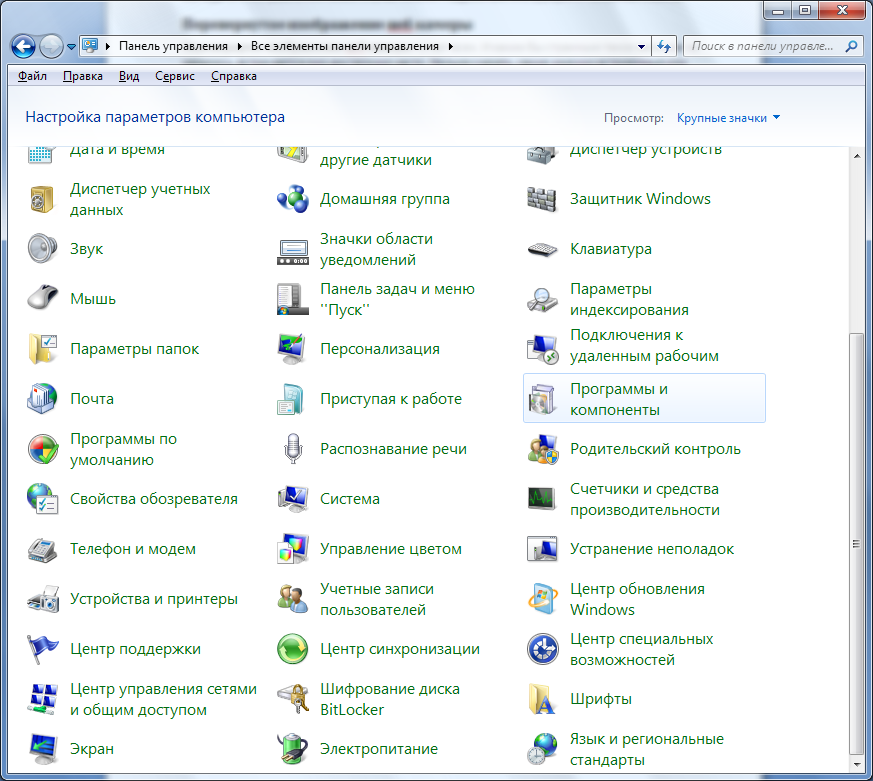This screenshot has height=781, width=873.
Task: Click Счетчики и средства производительности link
Action: tap(645, 499)
